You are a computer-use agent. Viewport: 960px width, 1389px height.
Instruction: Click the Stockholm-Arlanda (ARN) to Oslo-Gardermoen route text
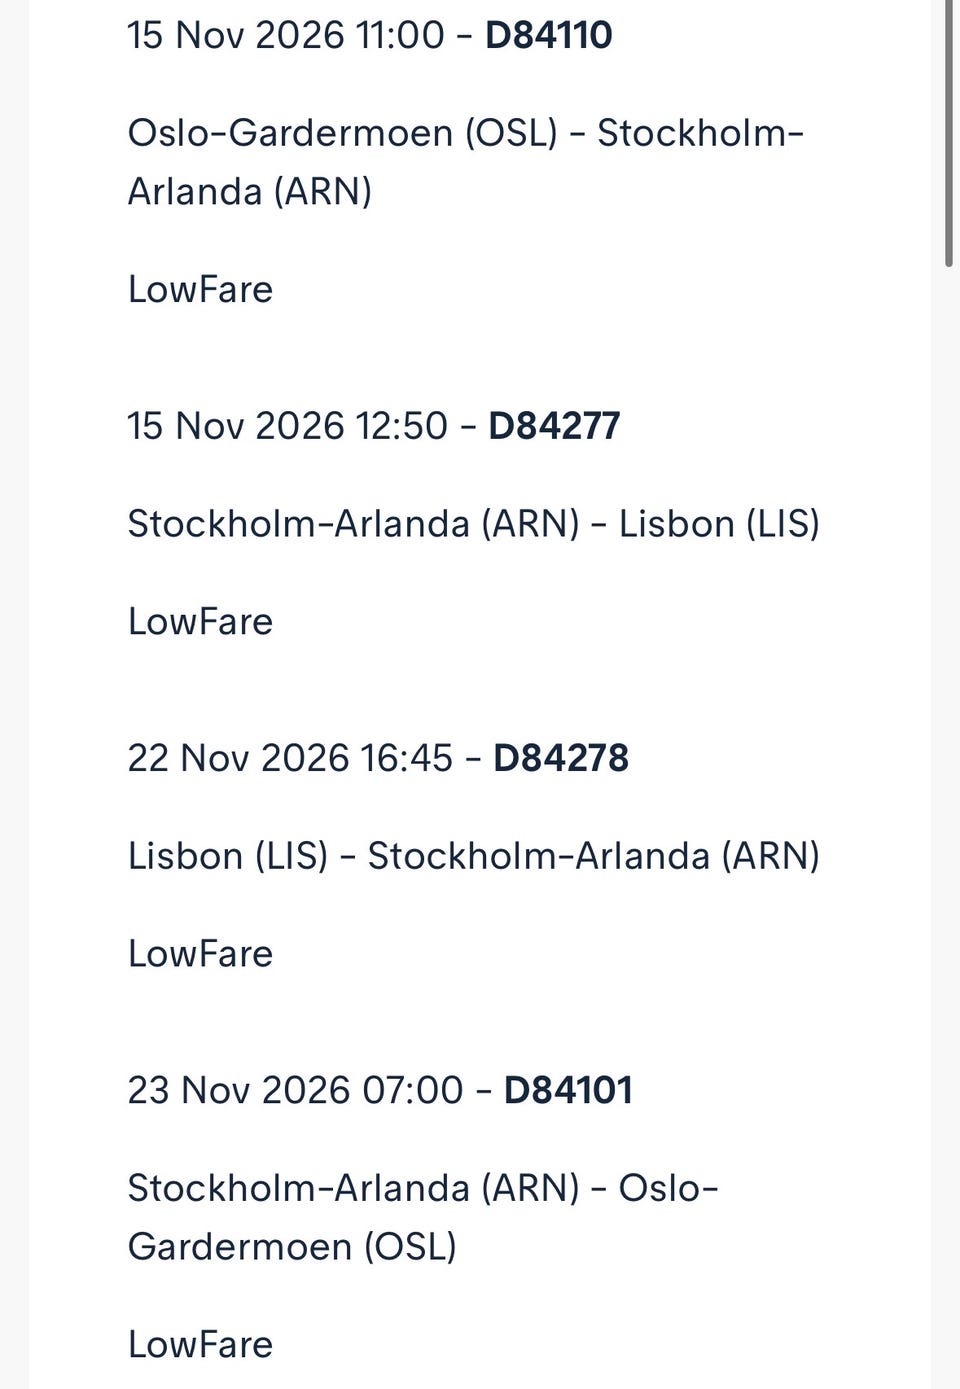[x=423, y=1217]
